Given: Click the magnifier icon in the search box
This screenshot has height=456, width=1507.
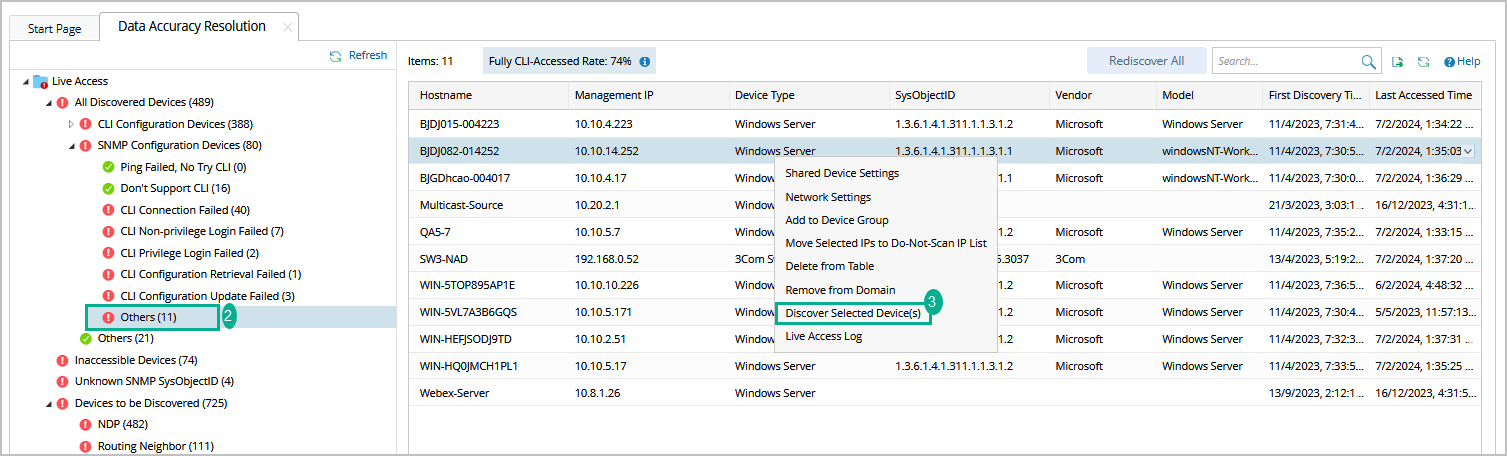Looking at the screenshot, I should (x=1368, y=62).
